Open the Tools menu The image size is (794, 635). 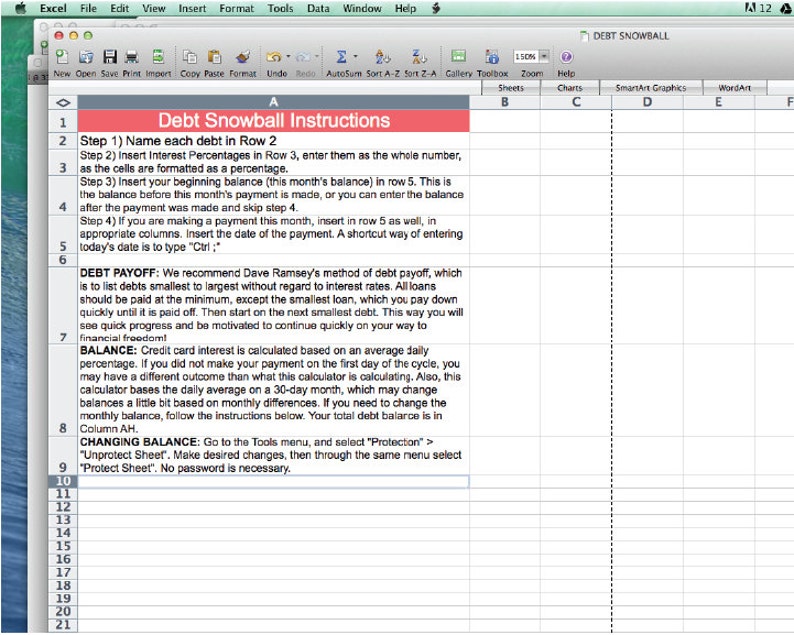pos(280,8)
